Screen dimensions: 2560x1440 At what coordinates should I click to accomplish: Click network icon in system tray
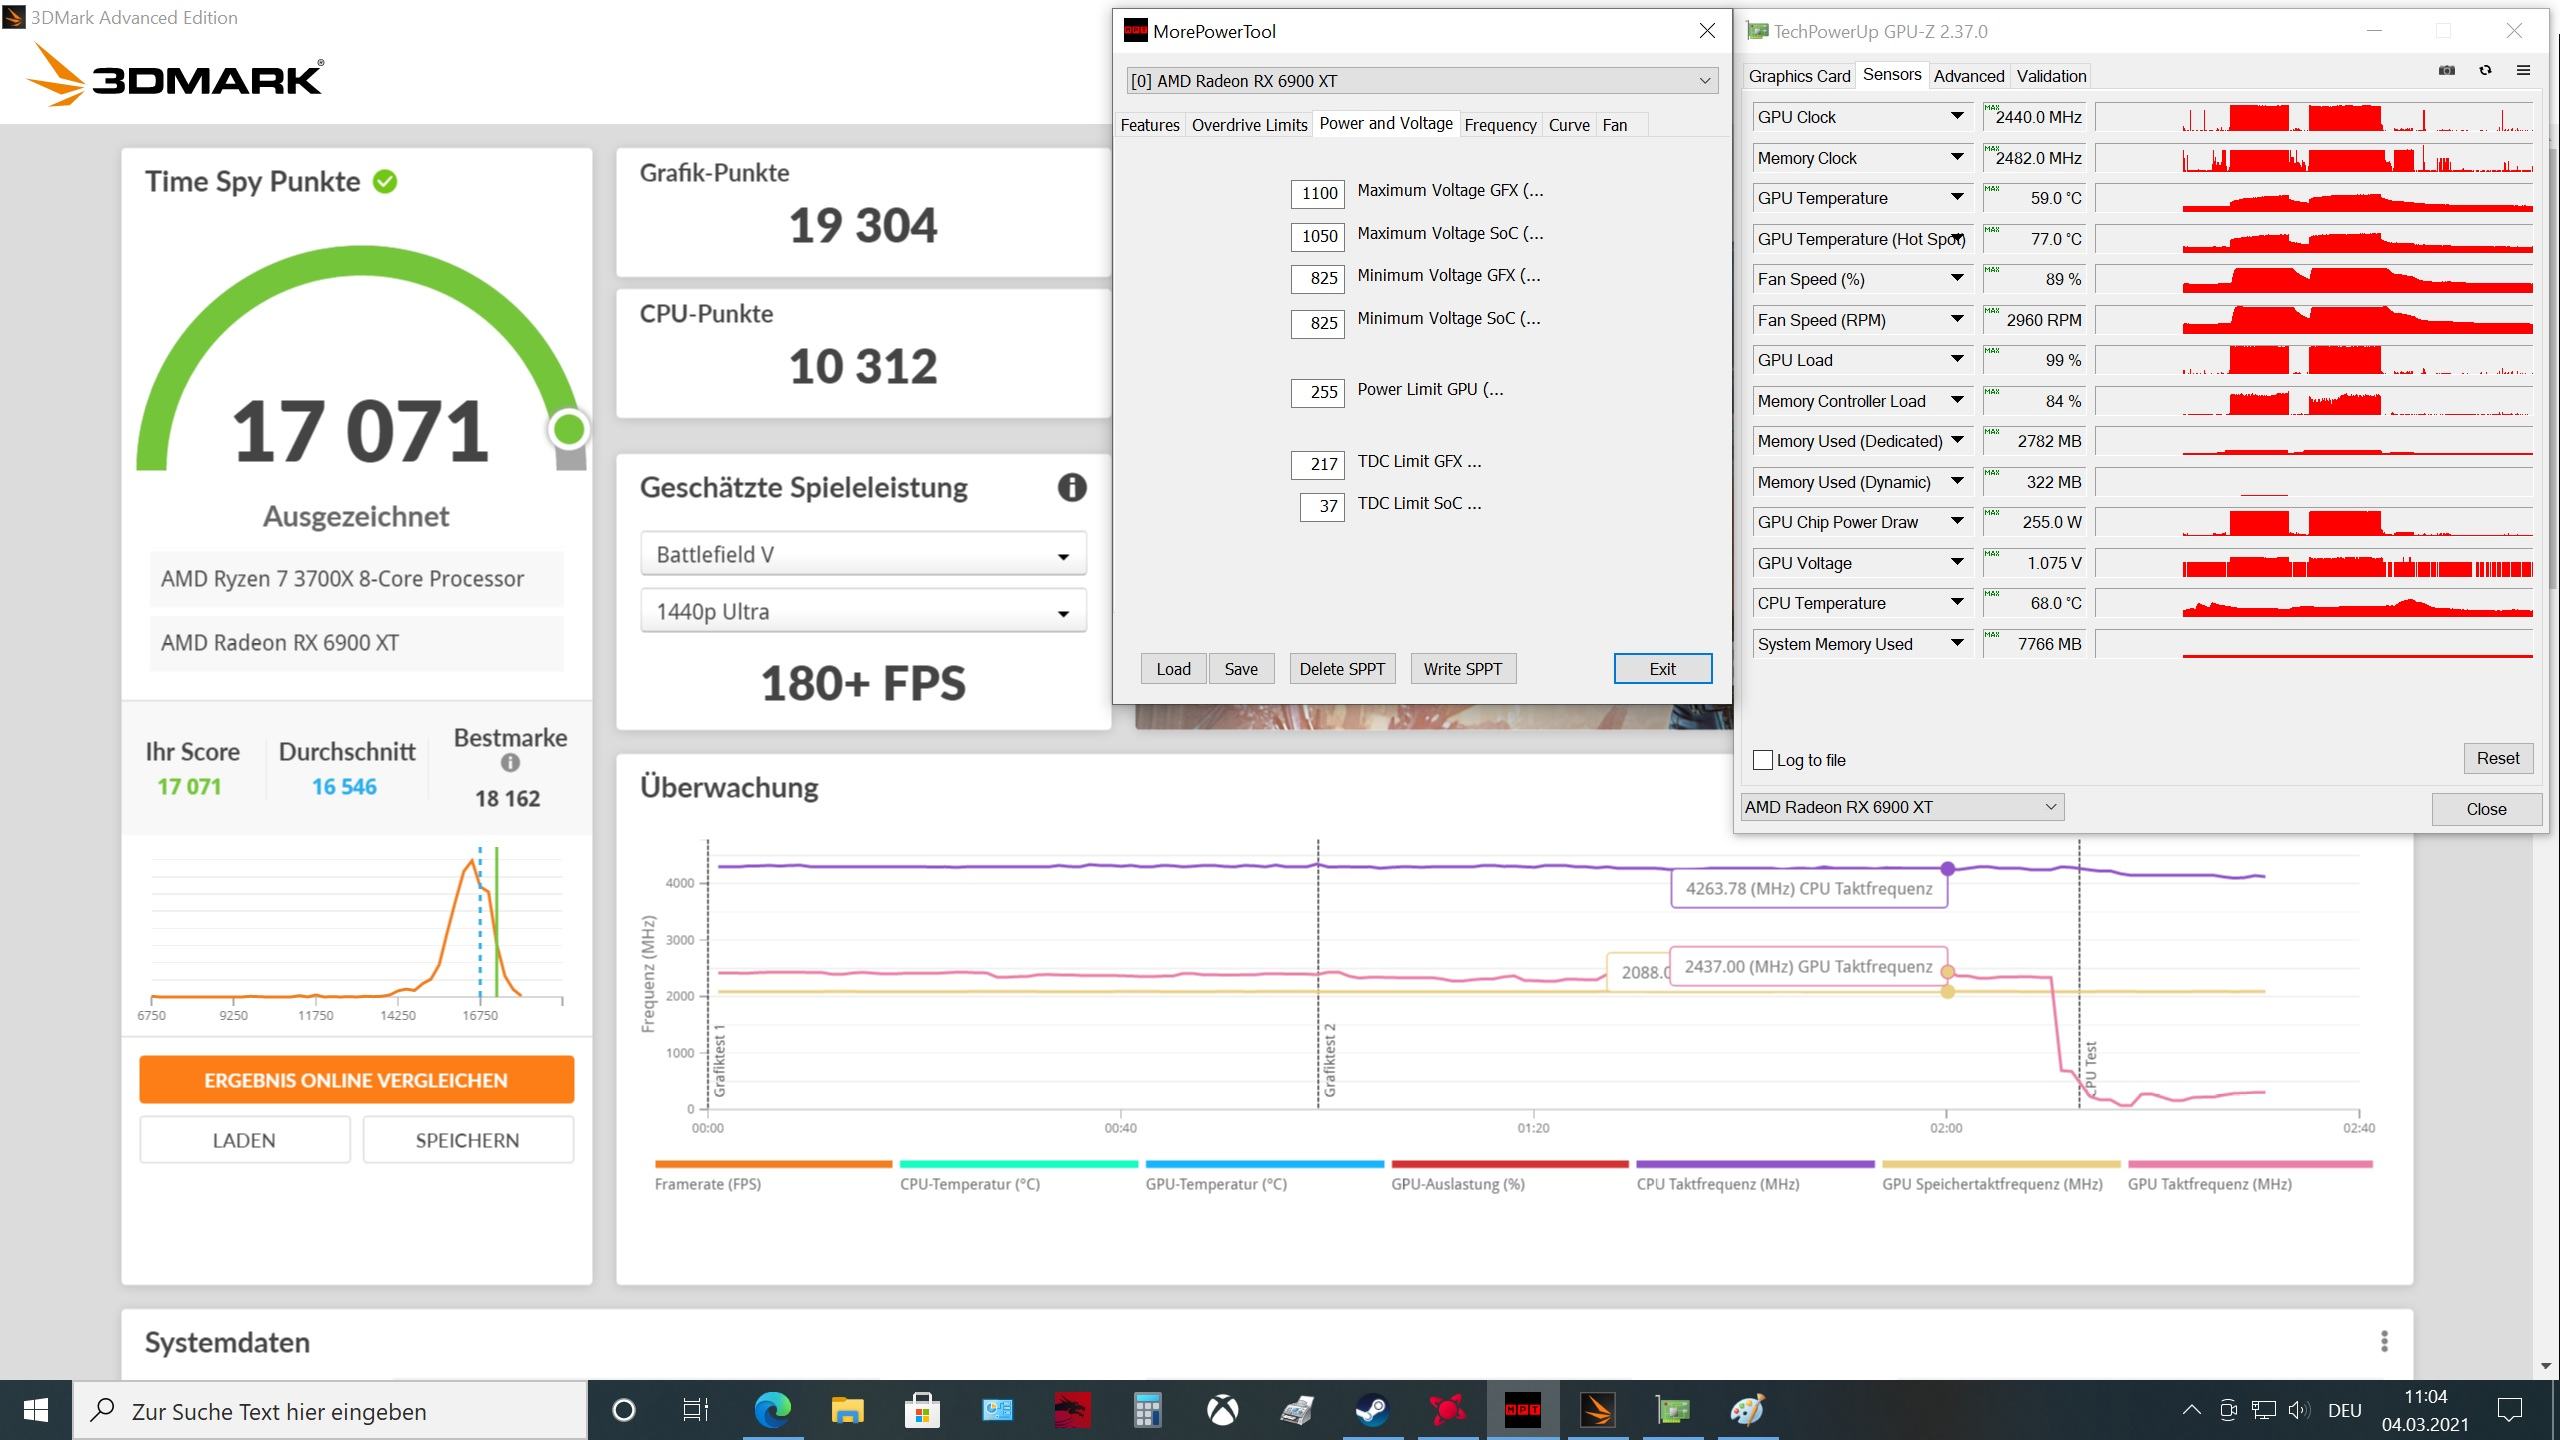coord(2263,1410)
